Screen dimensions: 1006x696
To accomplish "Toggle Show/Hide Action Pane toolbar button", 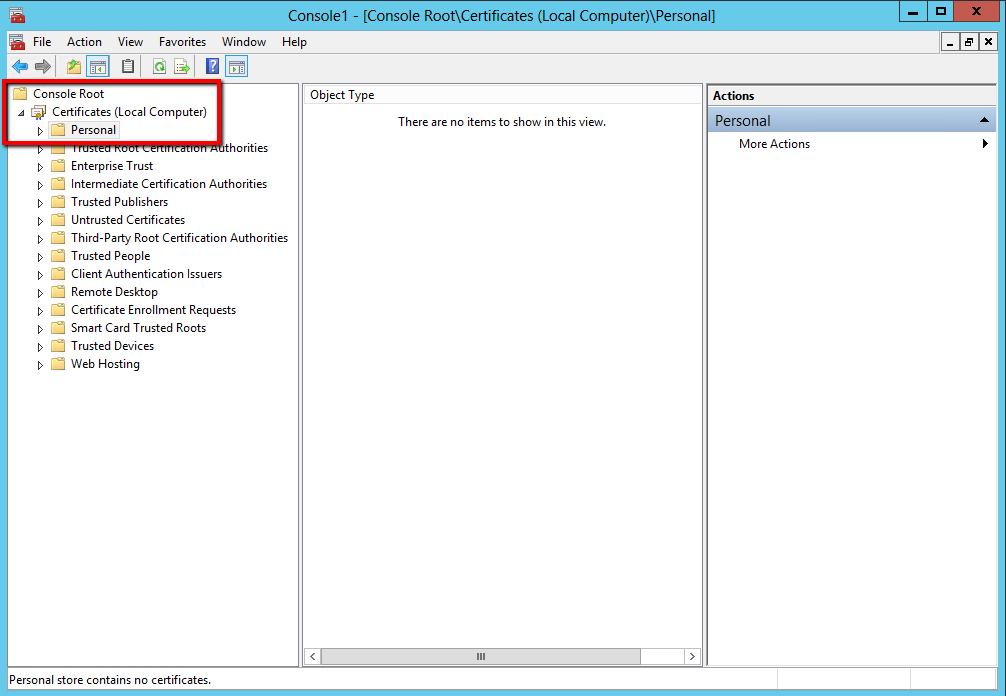I will (x=237, y=67).
